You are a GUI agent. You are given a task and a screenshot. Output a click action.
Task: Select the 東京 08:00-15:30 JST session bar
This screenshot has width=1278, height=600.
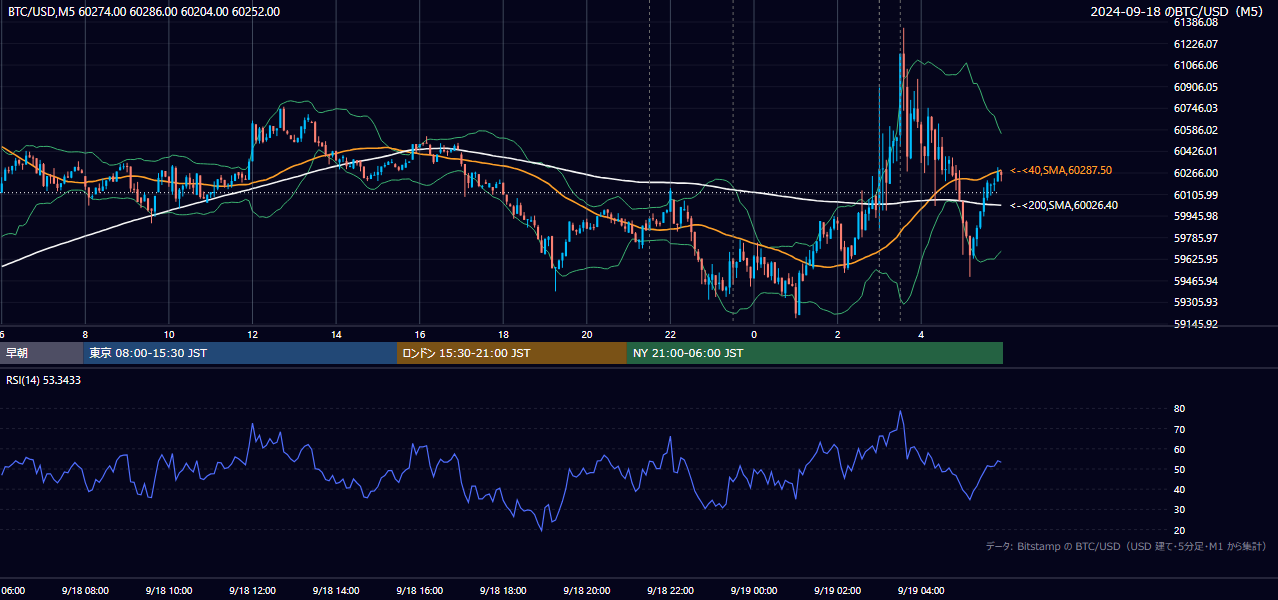[x=240, y=353]
